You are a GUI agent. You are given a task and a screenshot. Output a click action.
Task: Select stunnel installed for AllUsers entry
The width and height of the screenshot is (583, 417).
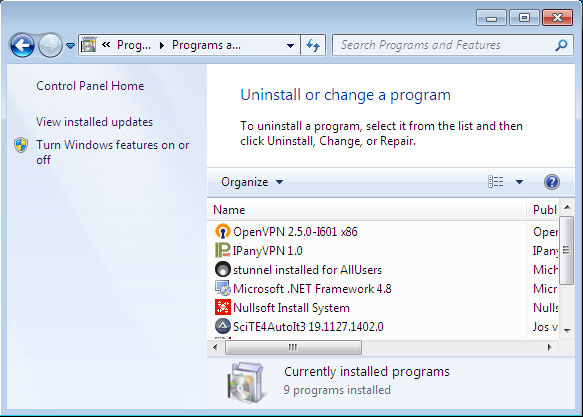click(307, 269)
